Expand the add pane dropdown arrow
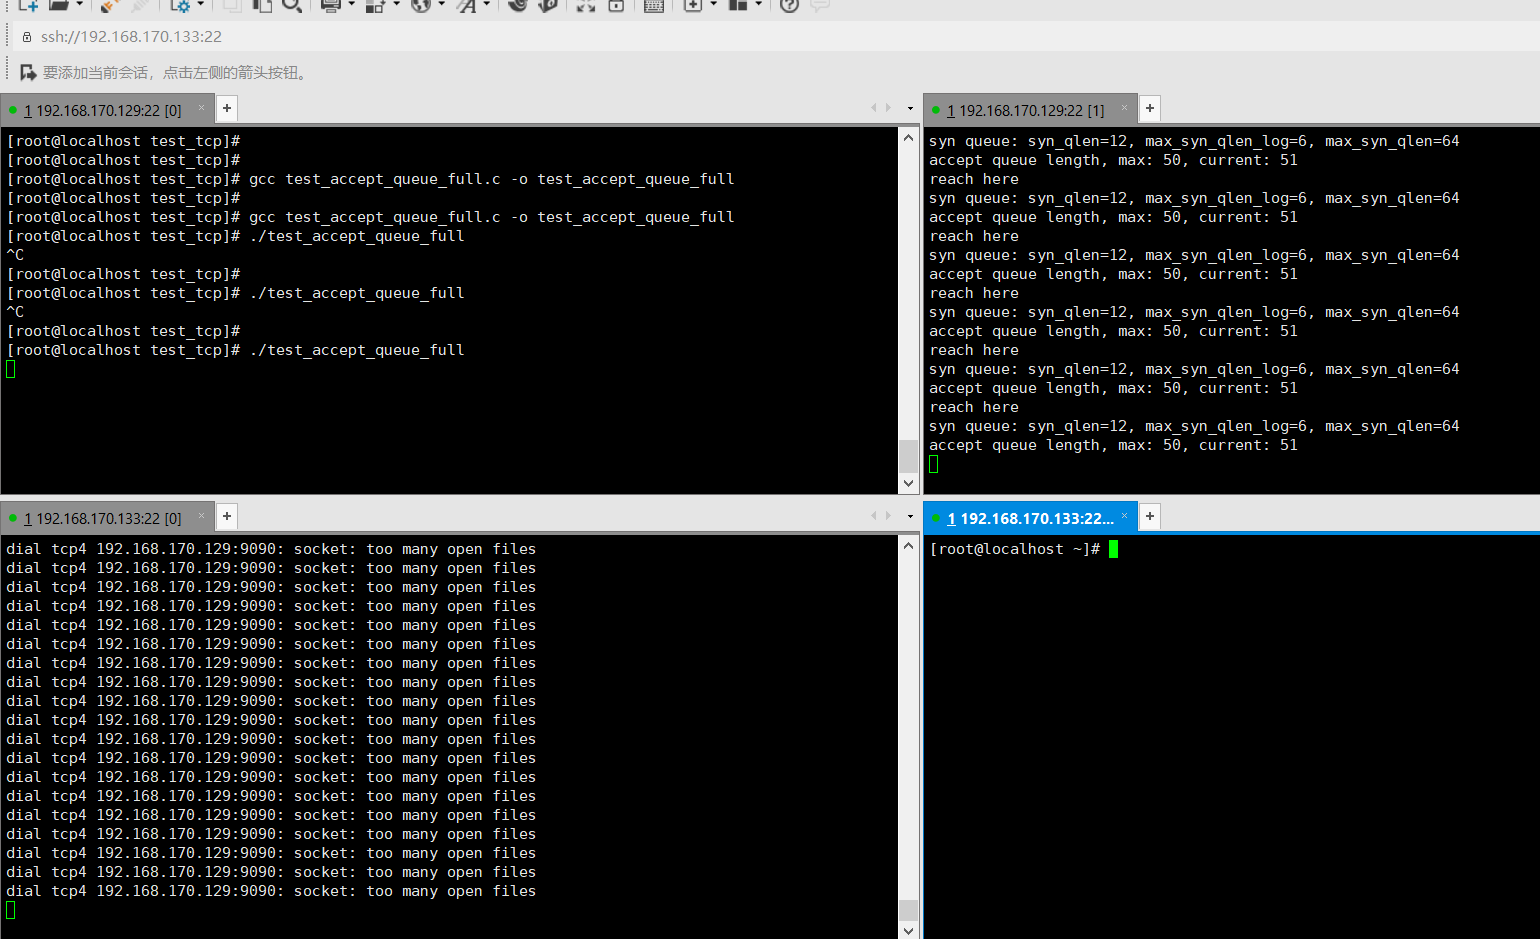The height and width of the screenshot is (939, 1540). coord(713,5)
